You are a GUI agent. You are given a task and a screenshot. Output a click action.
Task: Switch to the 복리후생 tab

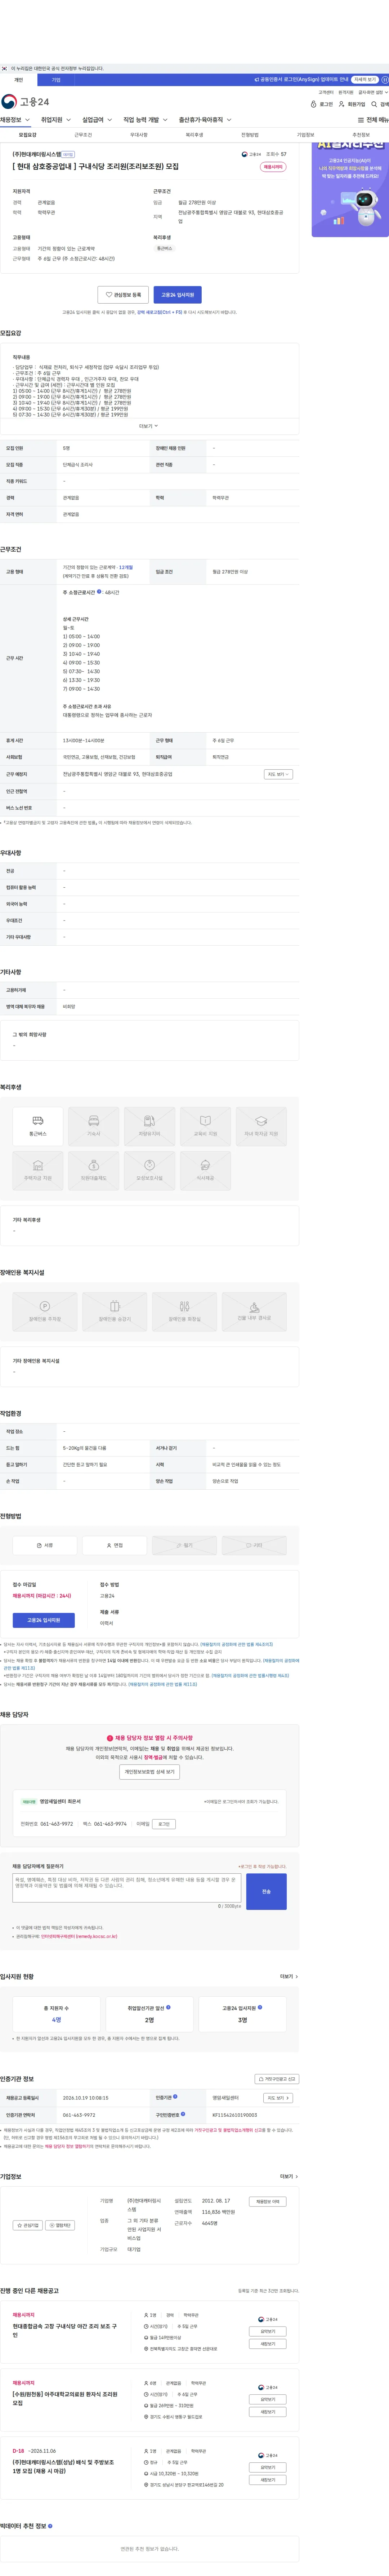click(x=194, y=135)
